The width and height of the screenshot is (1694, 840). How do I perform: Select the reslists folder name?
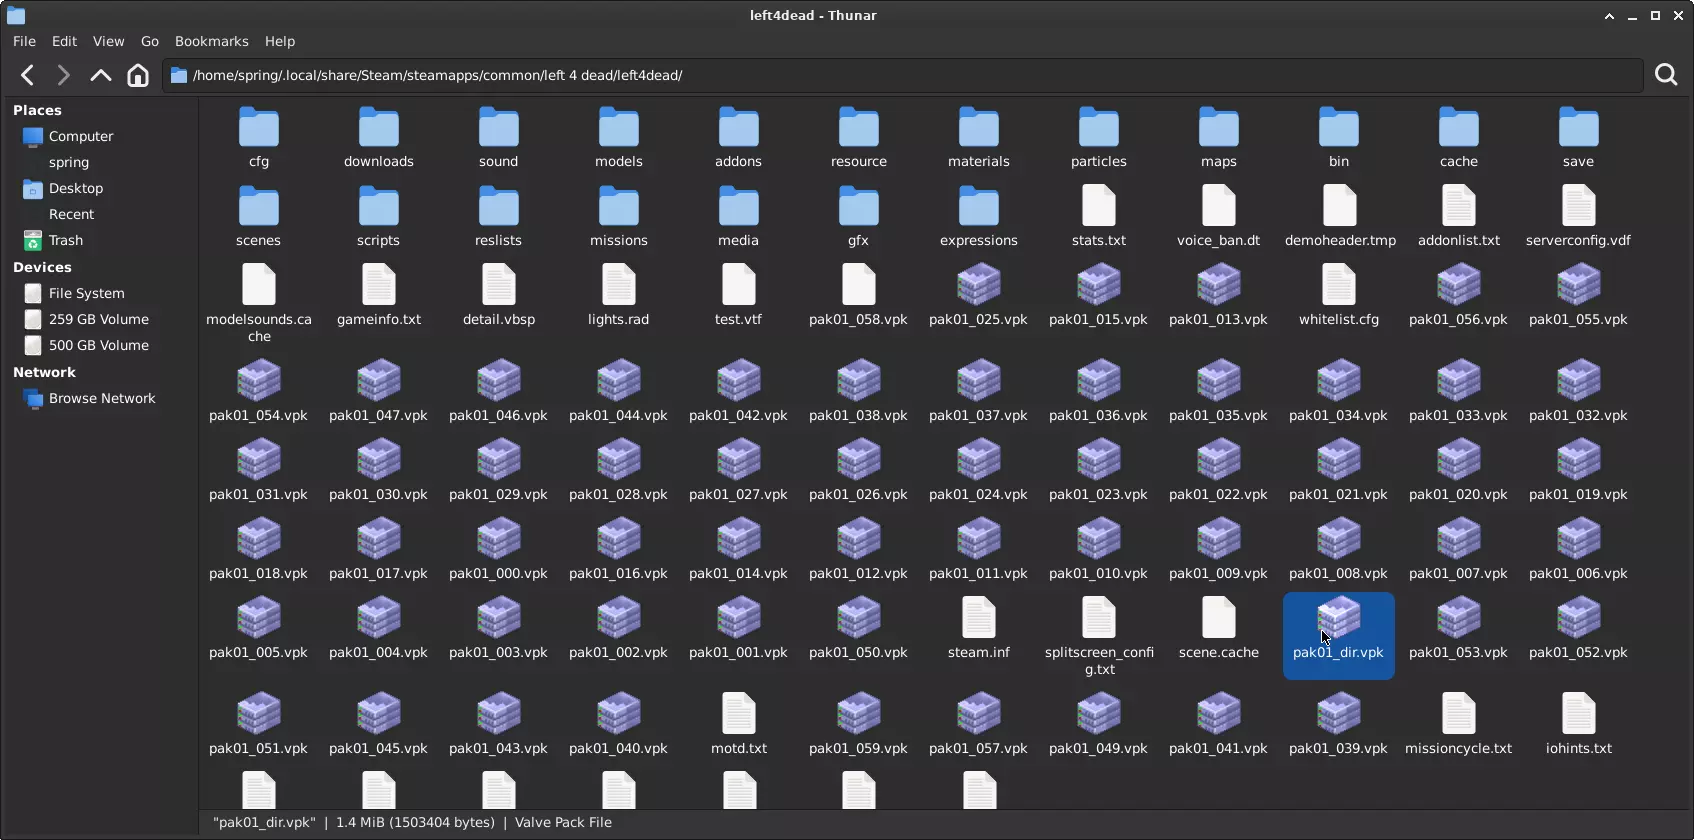[x=499, y=240]
